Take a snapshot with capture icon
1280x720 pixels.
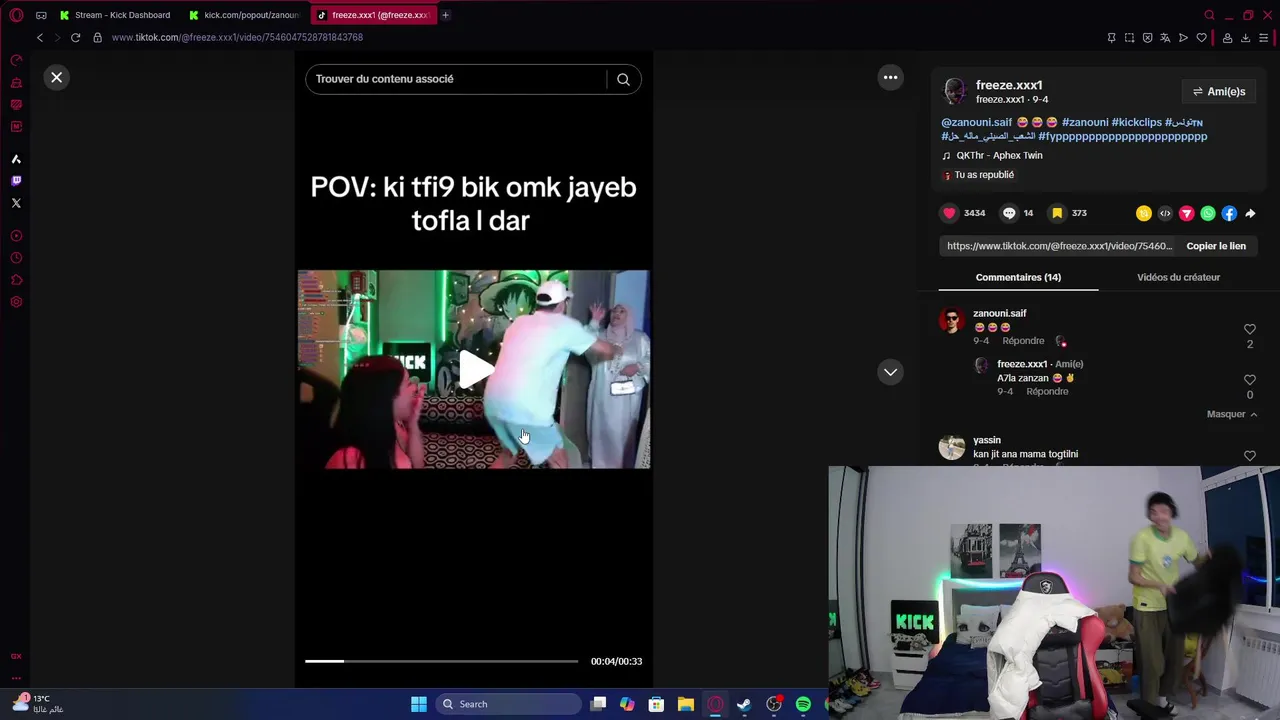point(1129,38)
